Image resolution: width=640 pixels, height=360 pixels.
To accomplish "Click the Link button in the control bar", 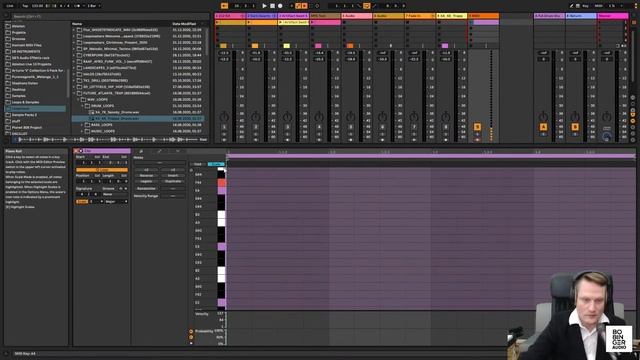I will [10, 6].
